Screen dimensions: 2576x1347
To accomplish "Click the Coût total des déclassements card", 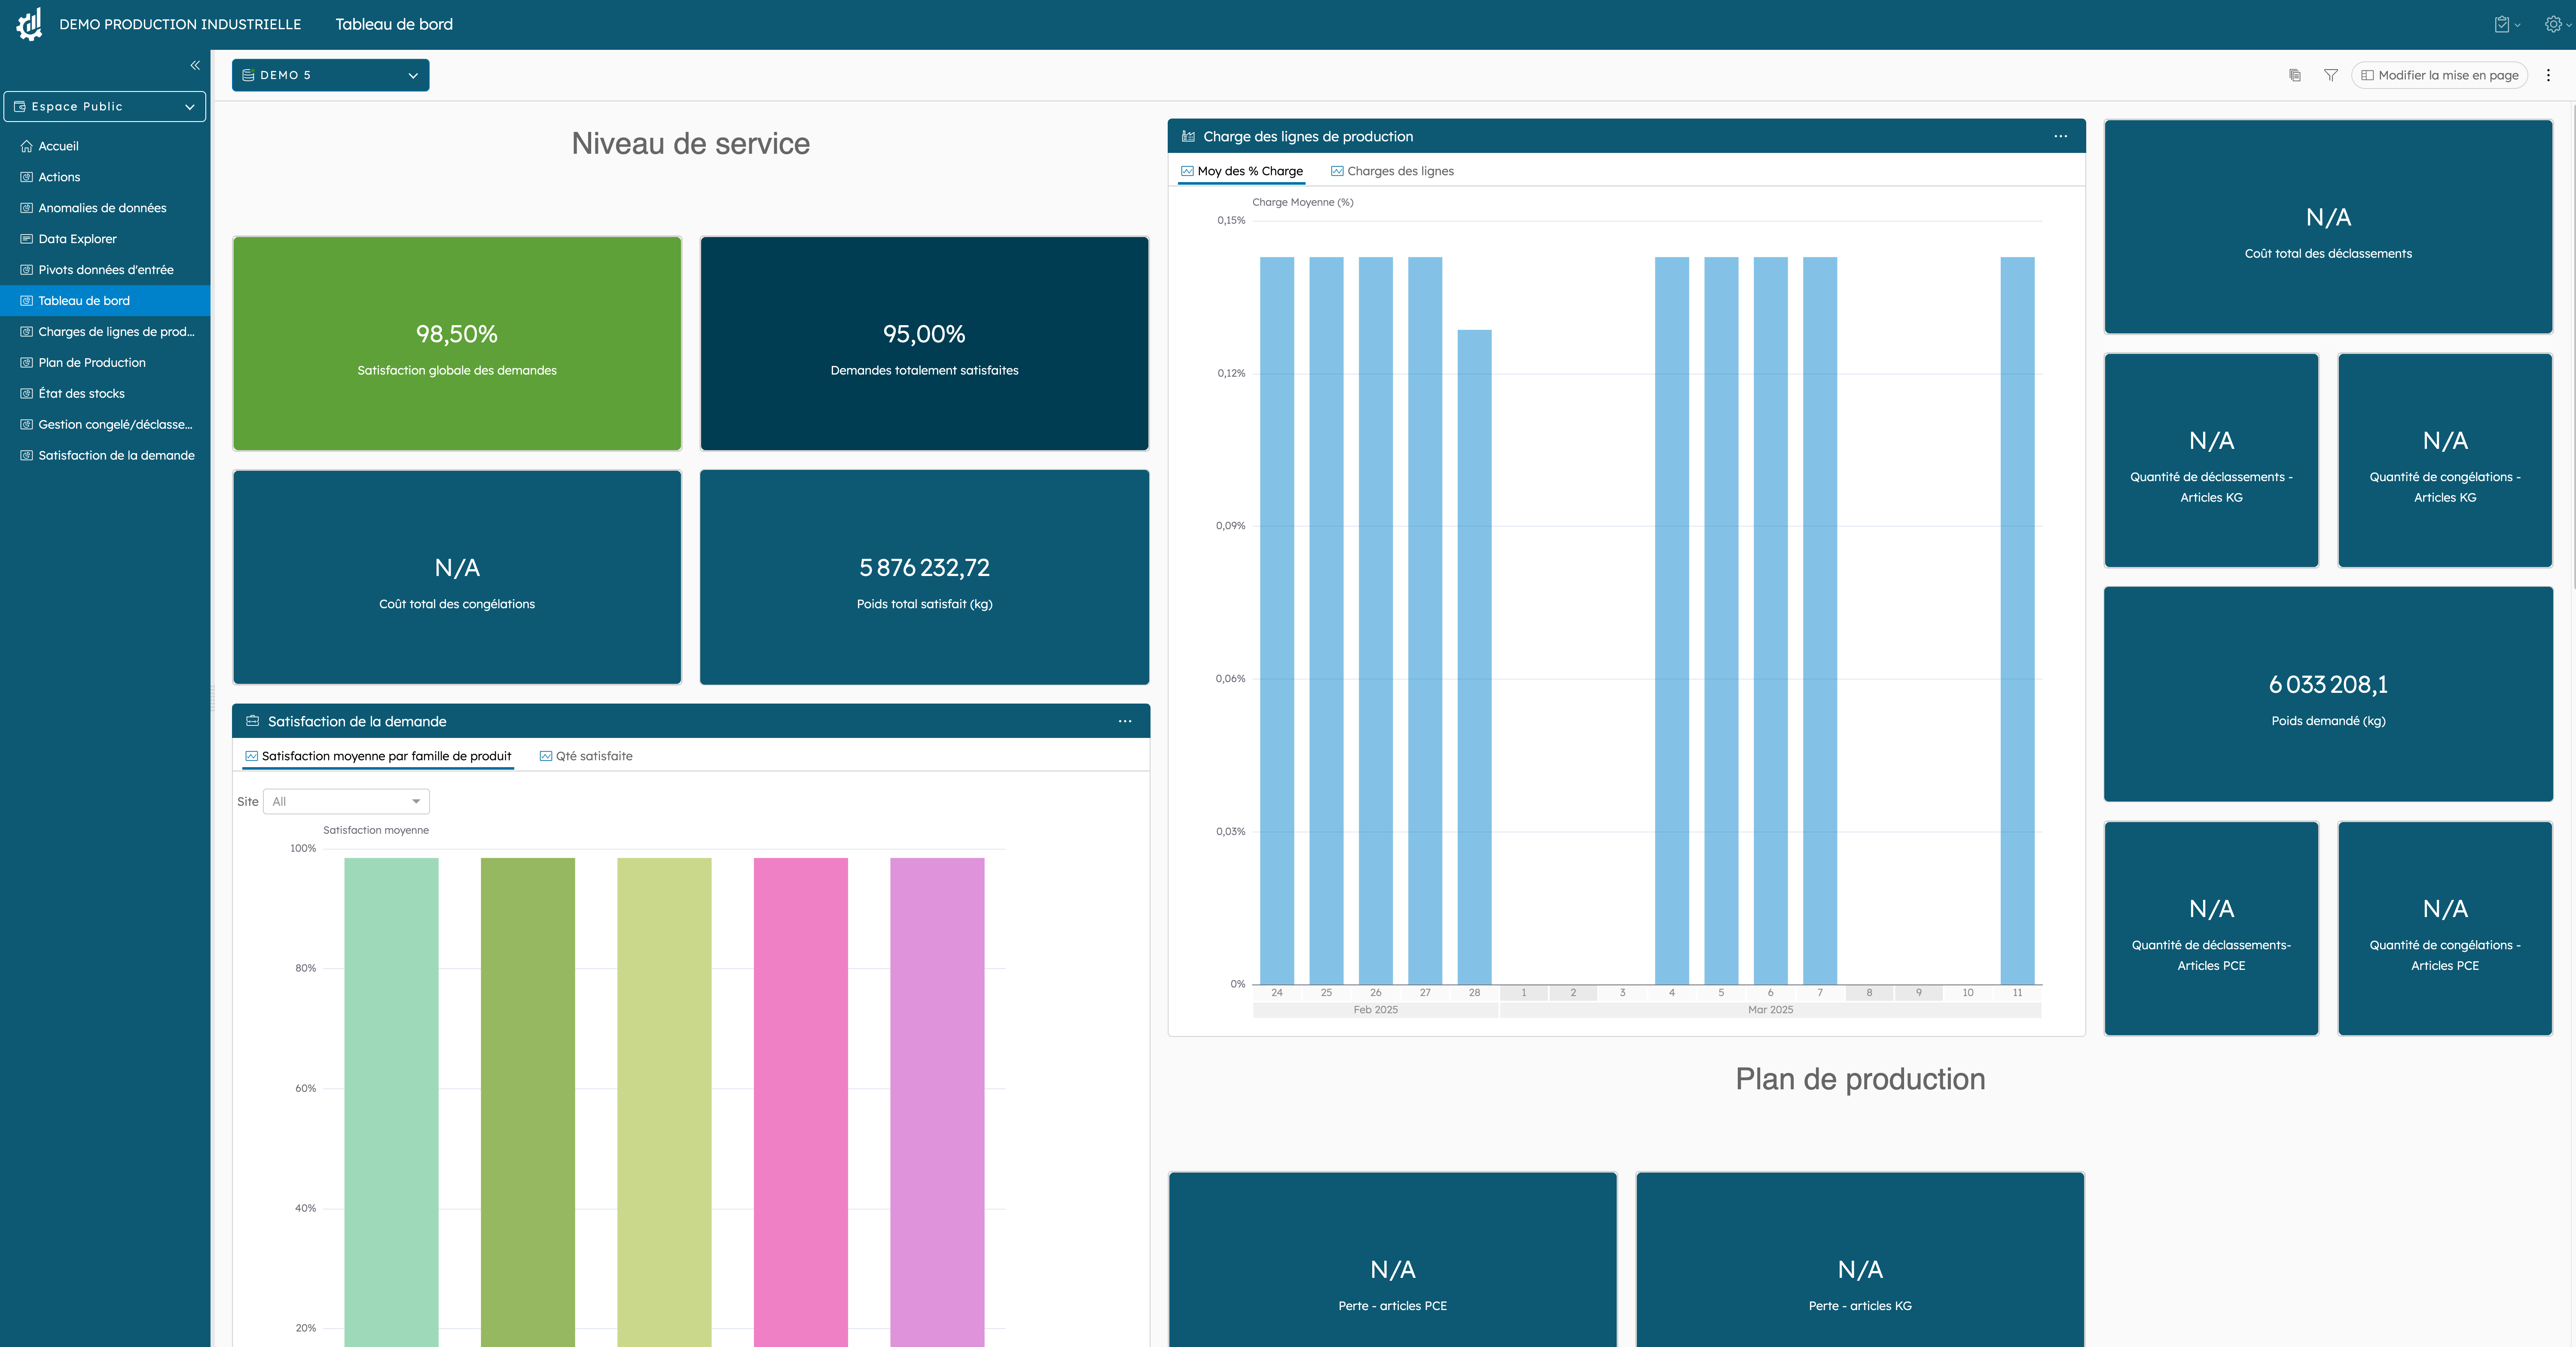I will coord(2328,227).
